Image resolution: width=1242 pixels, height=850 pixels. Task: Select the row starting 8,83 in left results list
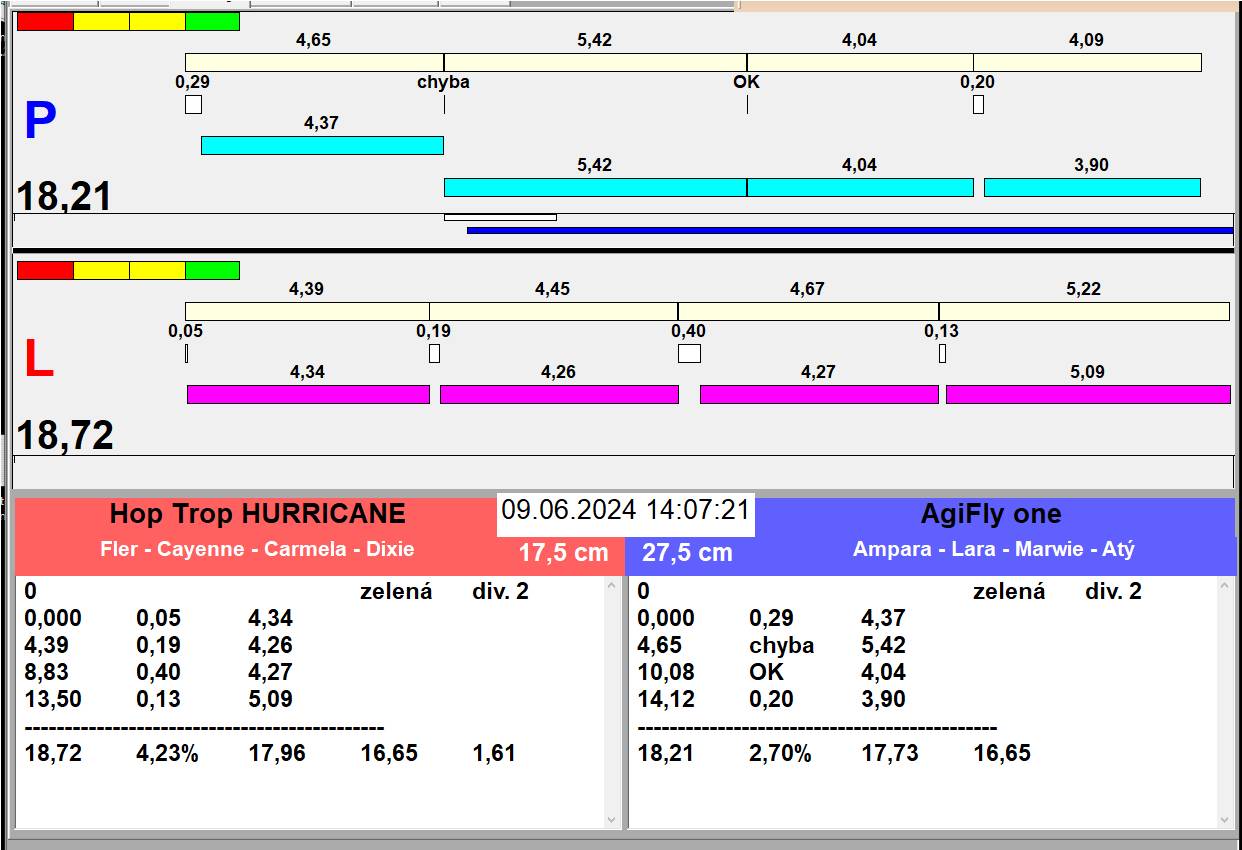[310, 672]
